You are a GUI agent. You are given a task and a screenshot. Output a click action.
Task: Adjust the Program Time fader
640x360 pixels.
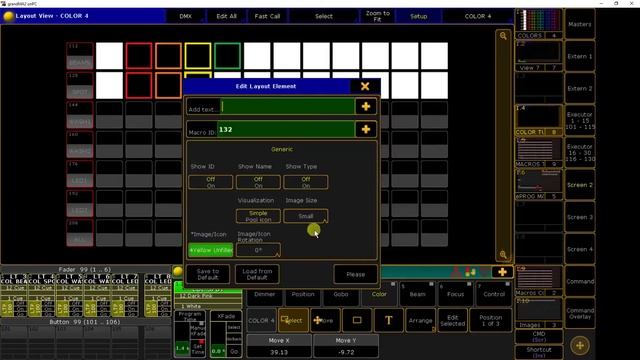pos(182,339)
